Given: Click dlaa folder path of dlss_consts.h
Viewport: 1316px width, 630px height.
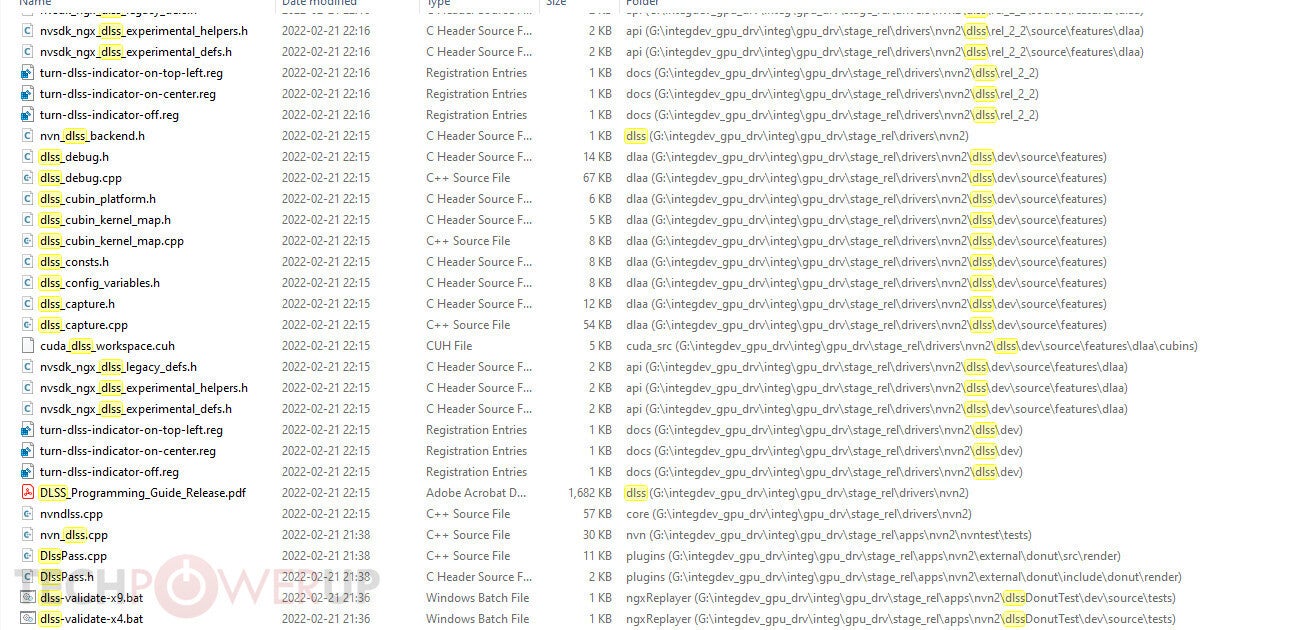Looking at the screenshot, I should click(866, 262).
